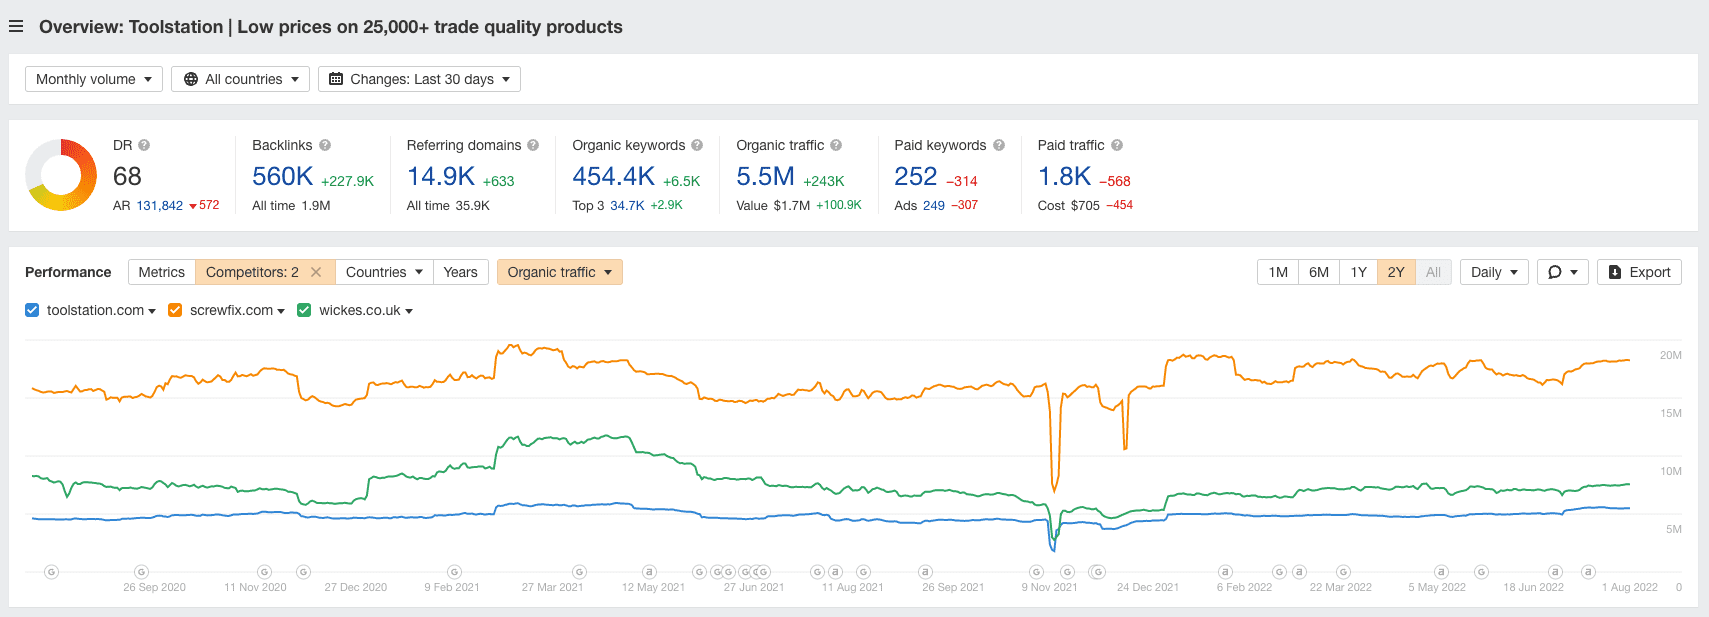1709x617 pixels.
Task: Open the Daily interval dropdown
Action: tap(1494, 272)
